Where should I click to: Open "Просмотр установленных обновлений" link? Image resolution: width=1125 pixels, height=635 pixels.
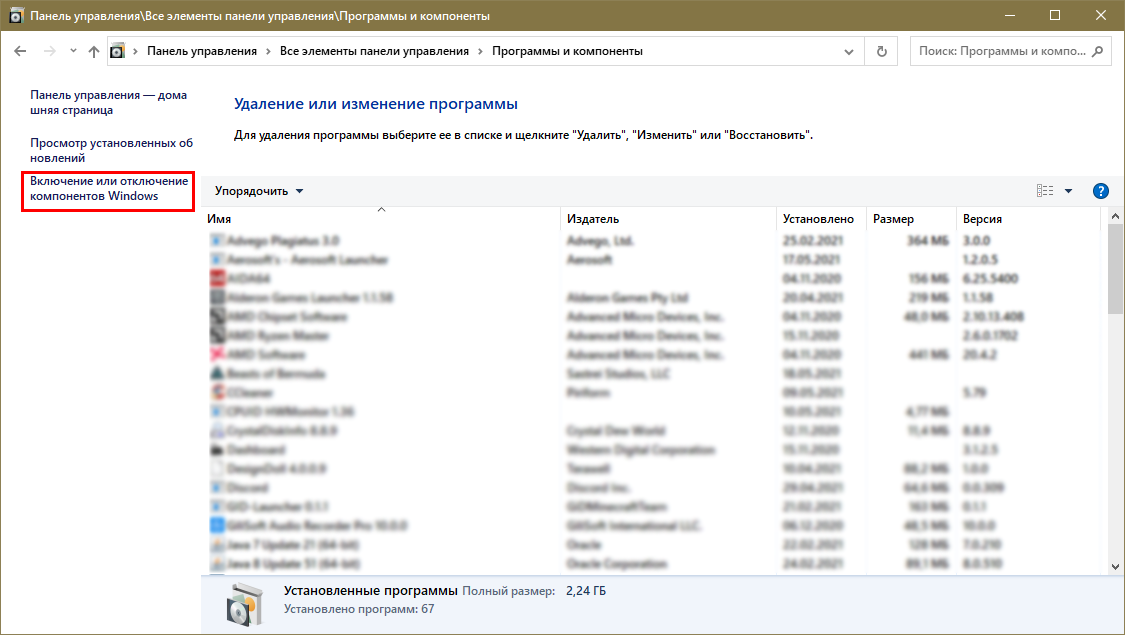[x=111, y=150]
